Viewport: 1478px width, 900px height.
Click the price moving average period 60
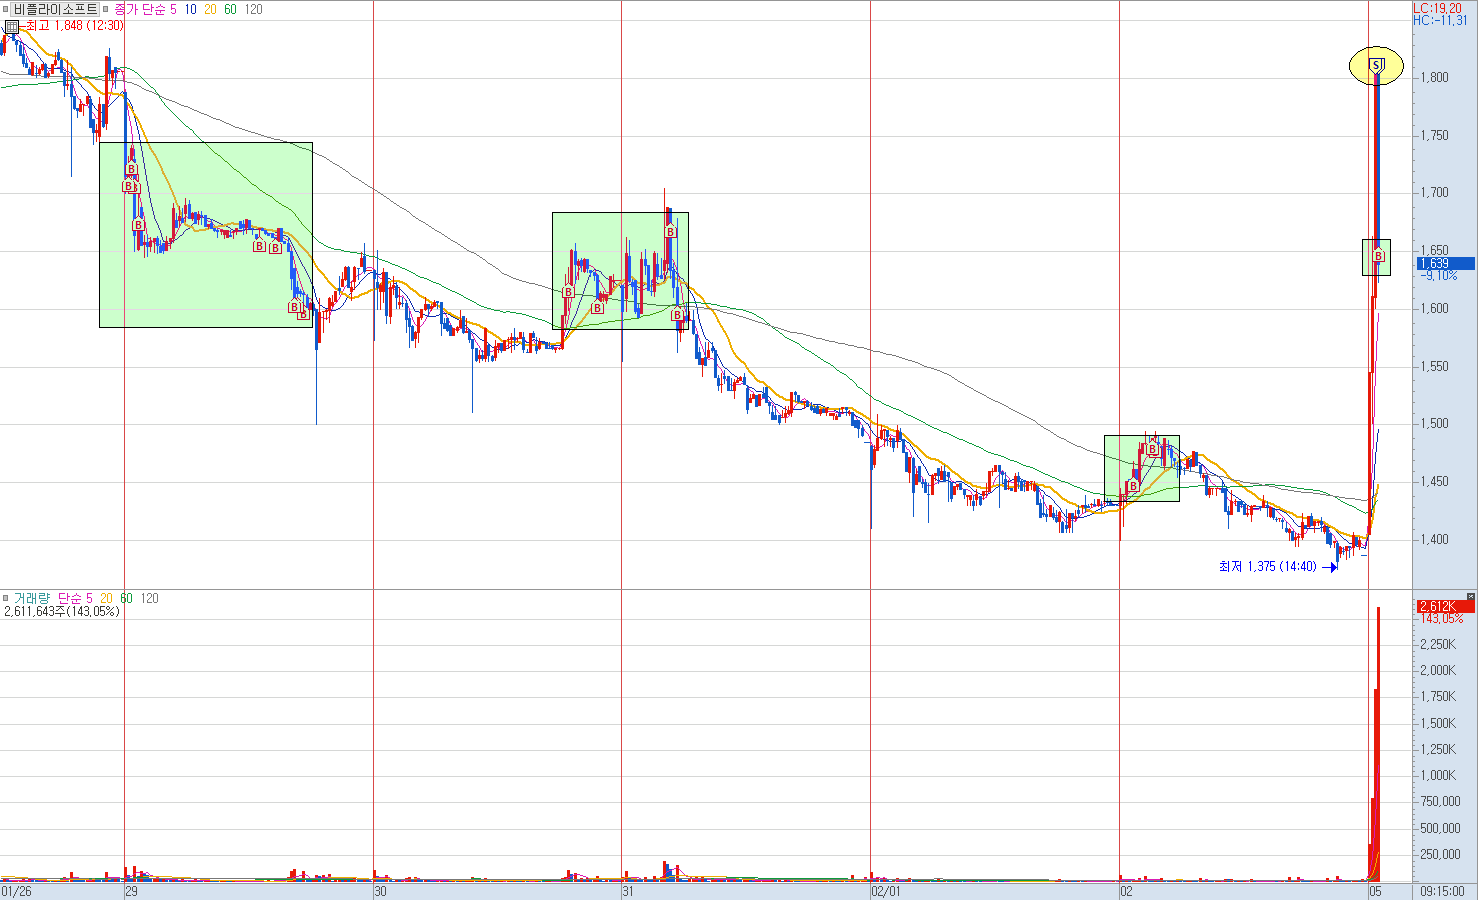(x=230, y=9)
